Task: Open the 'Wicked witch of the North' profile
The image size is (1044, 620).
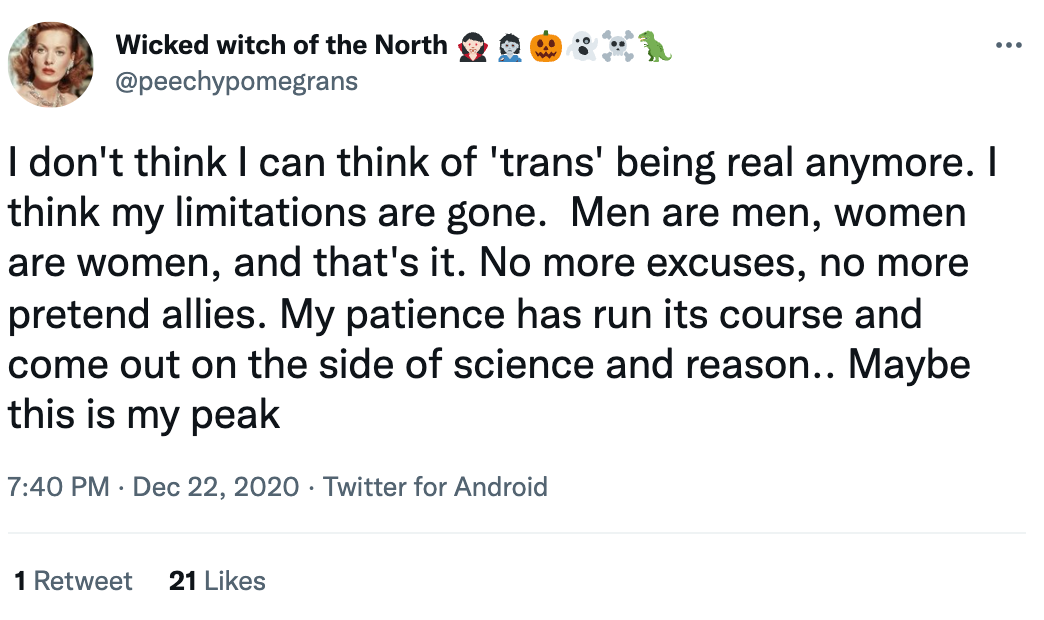Action: pos(282,45)
